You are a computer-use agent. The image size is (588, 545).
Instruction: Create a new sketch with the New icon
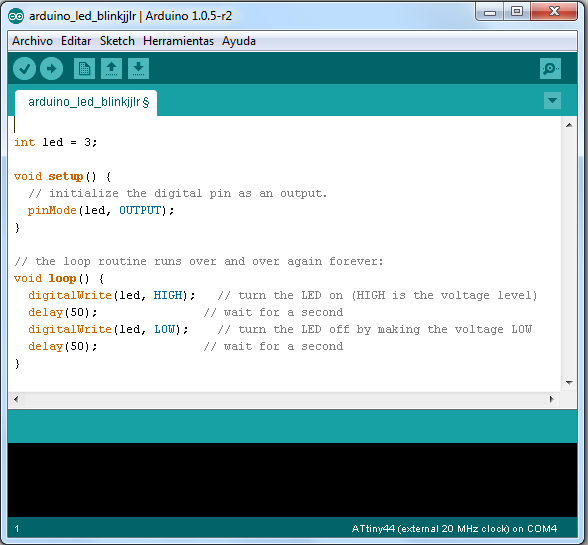[84, 69]
